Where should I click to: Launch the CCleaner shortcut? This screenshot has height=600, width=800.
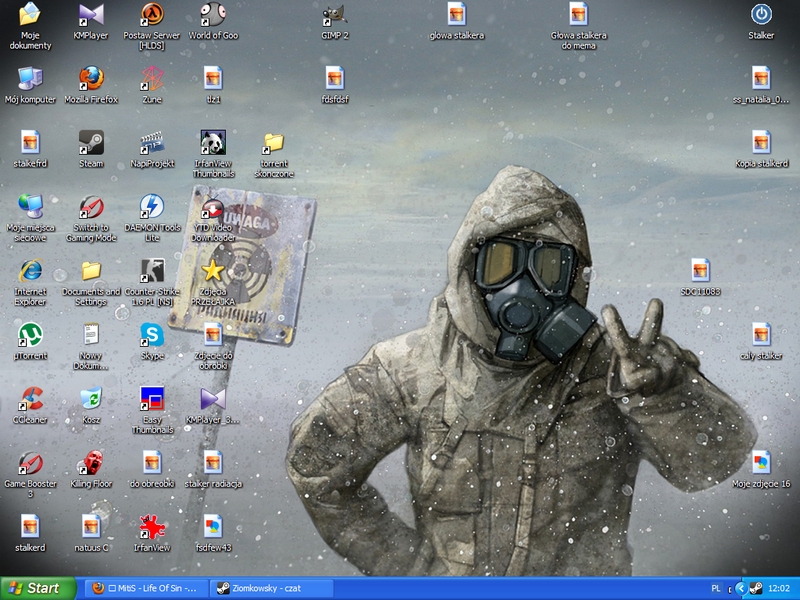[x=30, y=398]
